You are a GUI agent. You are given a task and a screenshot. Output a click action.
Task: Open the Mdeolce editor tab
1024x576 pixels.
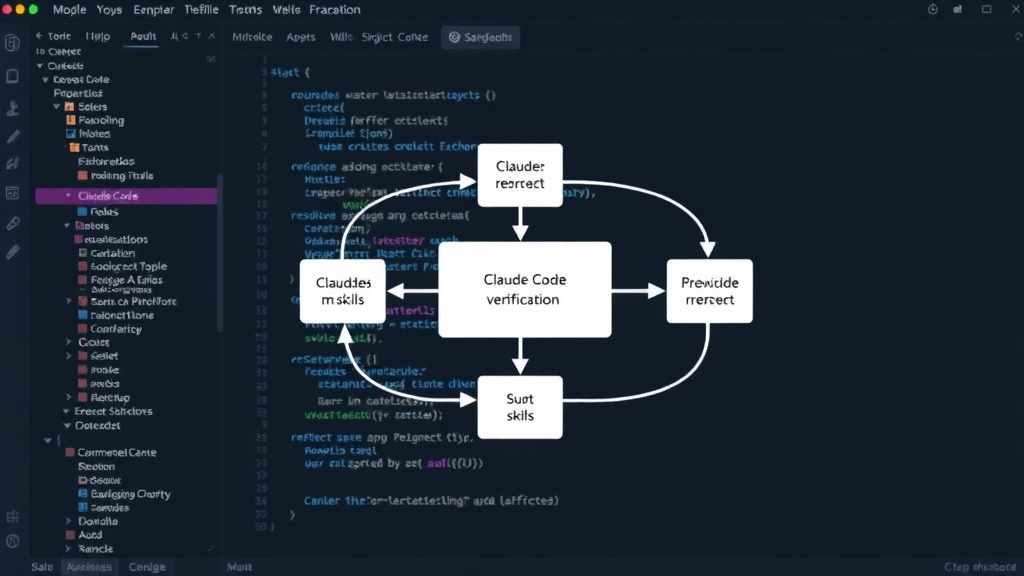[252, 37]
